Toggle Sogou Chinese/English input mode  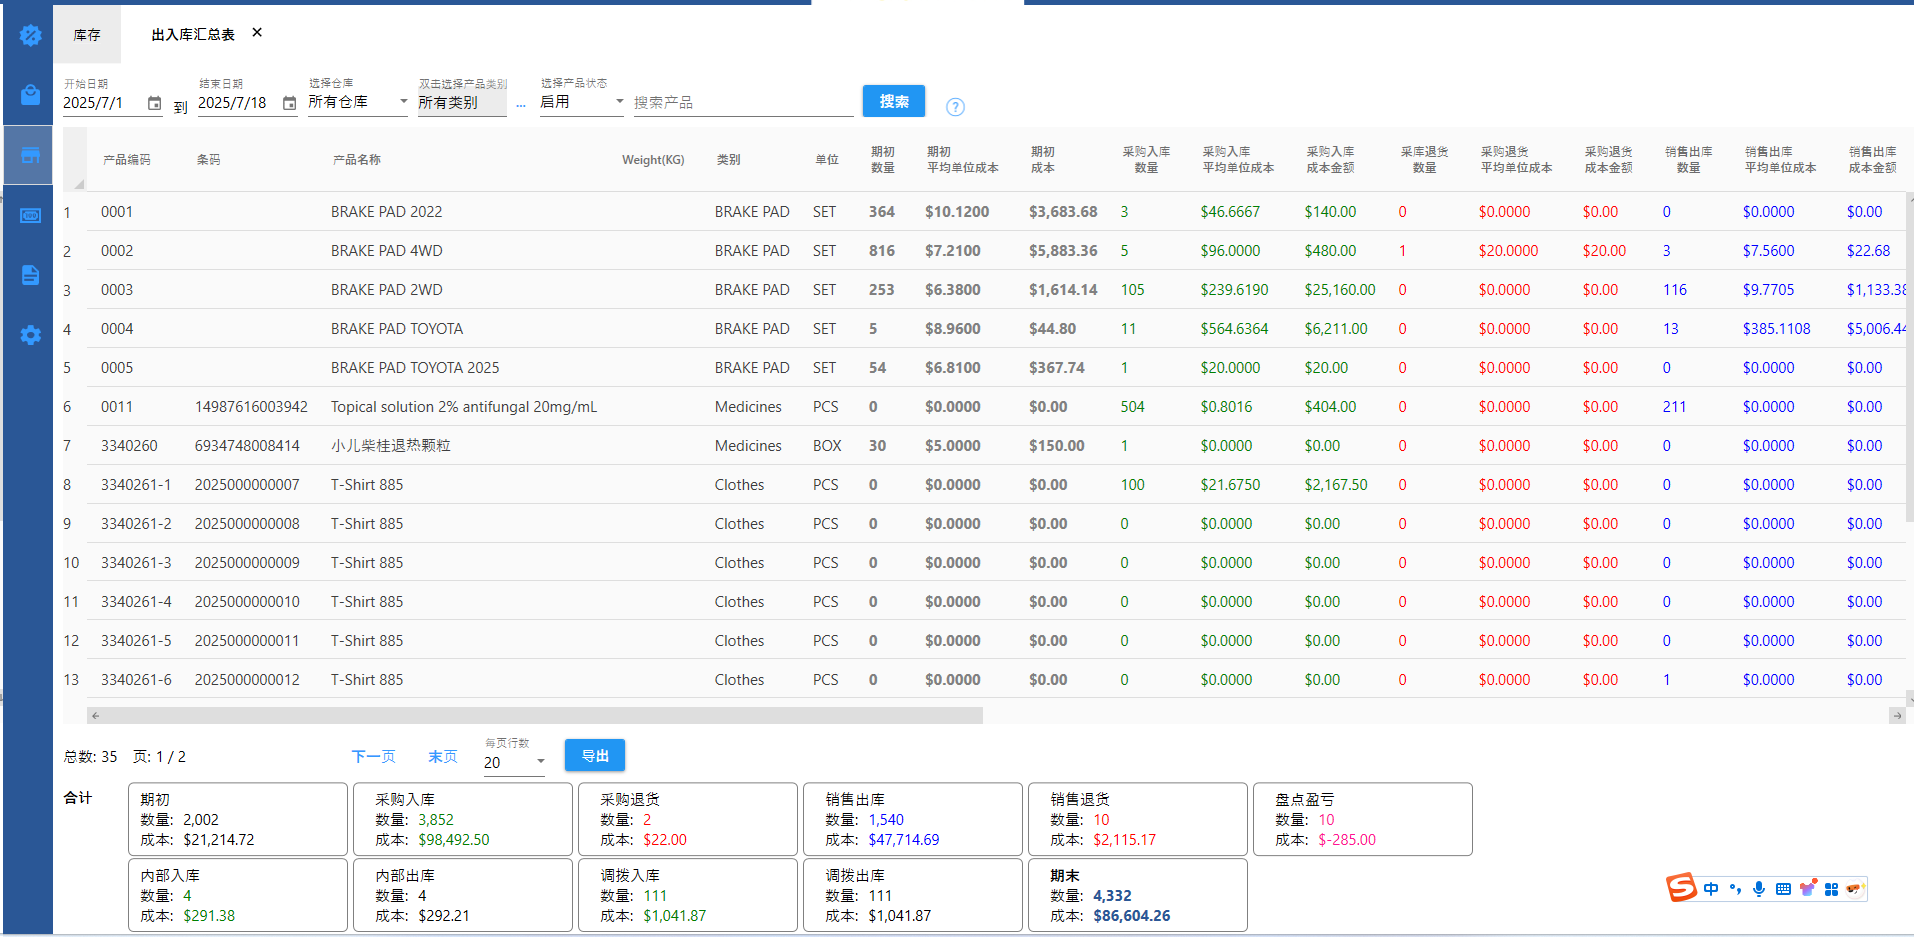point(1711,889)
